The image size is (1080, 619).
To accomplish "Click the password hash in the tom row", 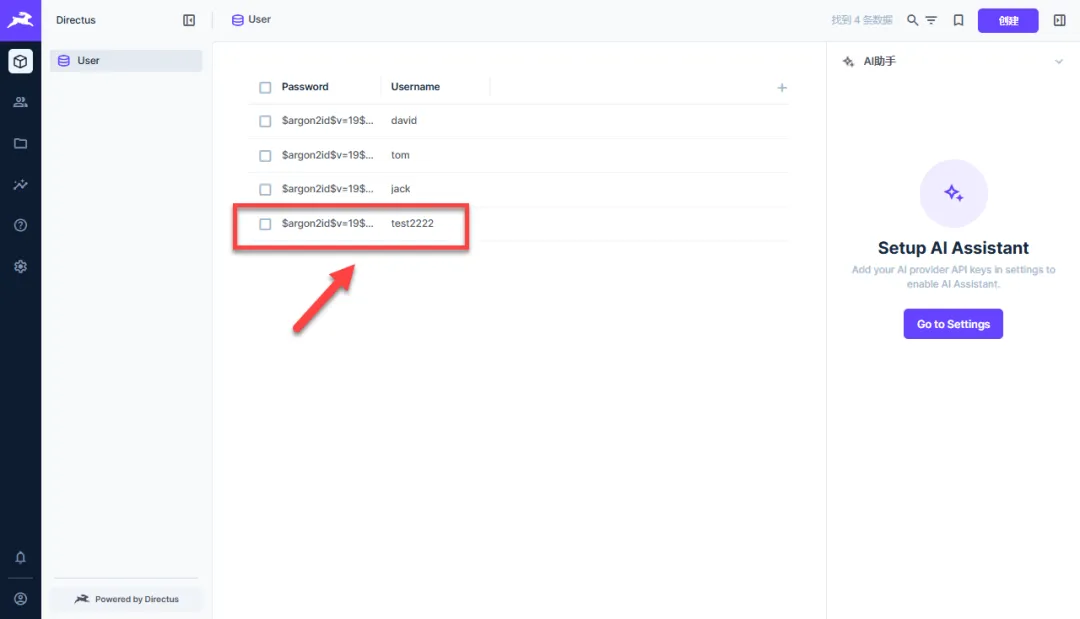I will 327,155.
